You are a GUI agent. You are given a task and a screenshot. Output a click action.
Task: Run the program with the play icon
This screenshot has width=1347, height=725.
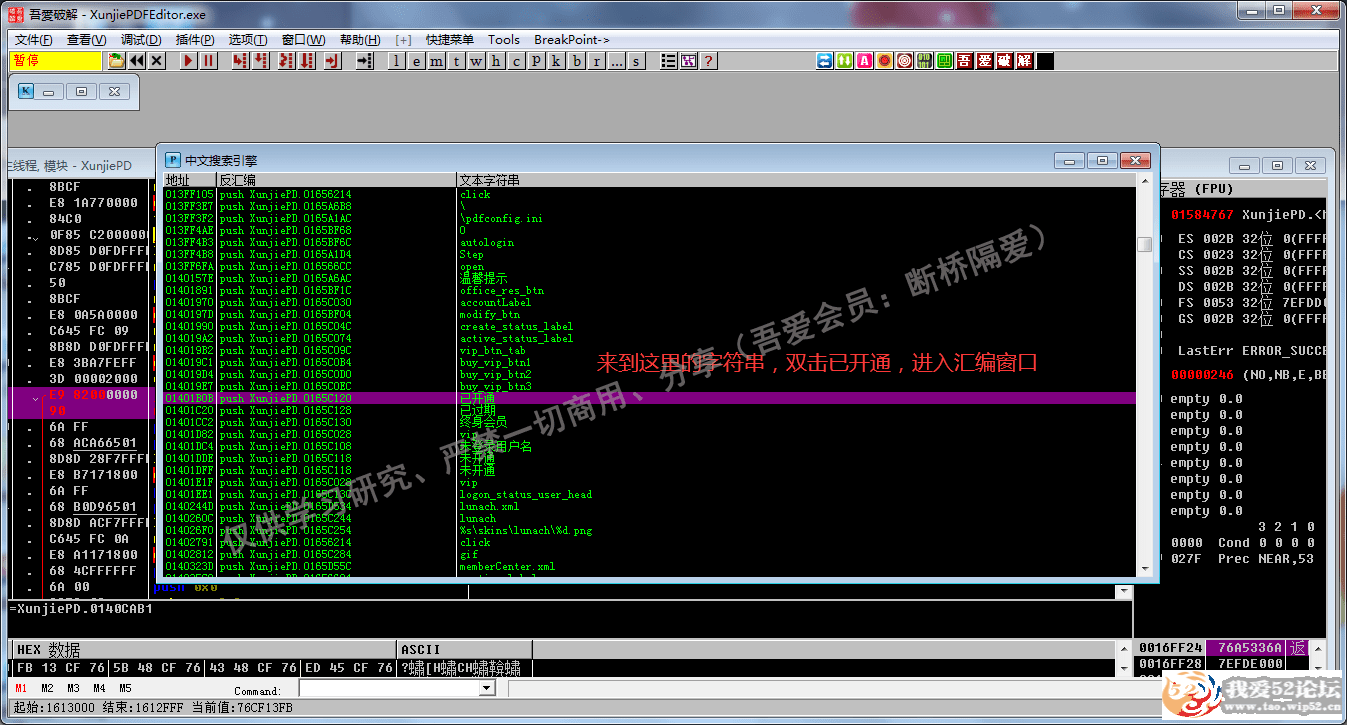point(188,61)
